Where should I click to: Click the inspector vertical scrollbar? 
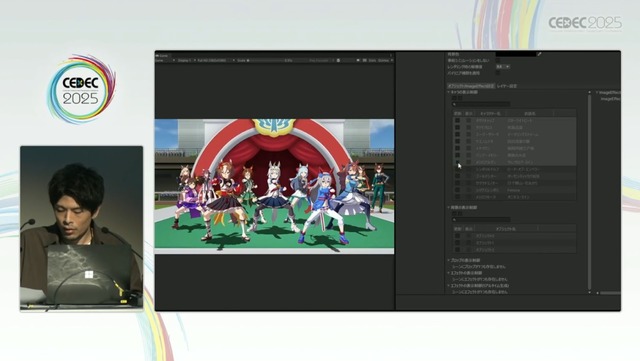(589, 192)
